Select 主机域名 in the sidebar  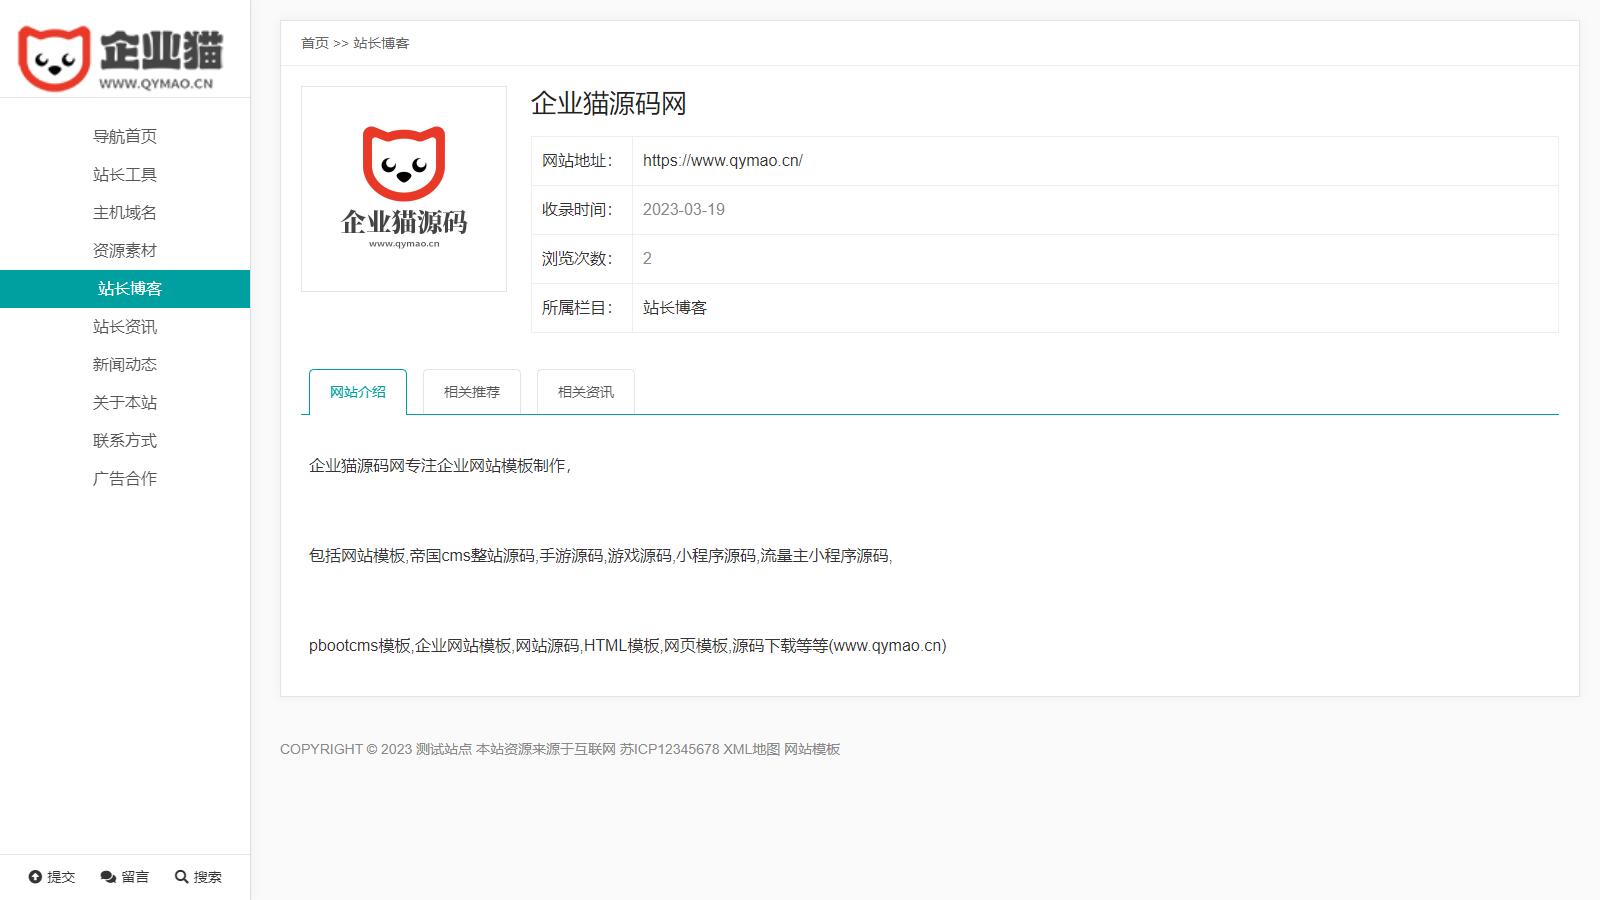click(125, 213)
